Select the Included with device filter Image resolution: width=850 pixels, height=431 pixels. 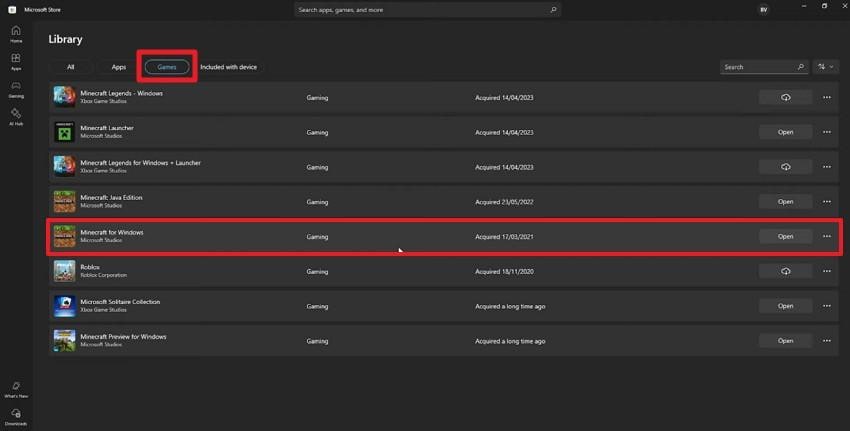pyautogui.click(x=228, y=67)
